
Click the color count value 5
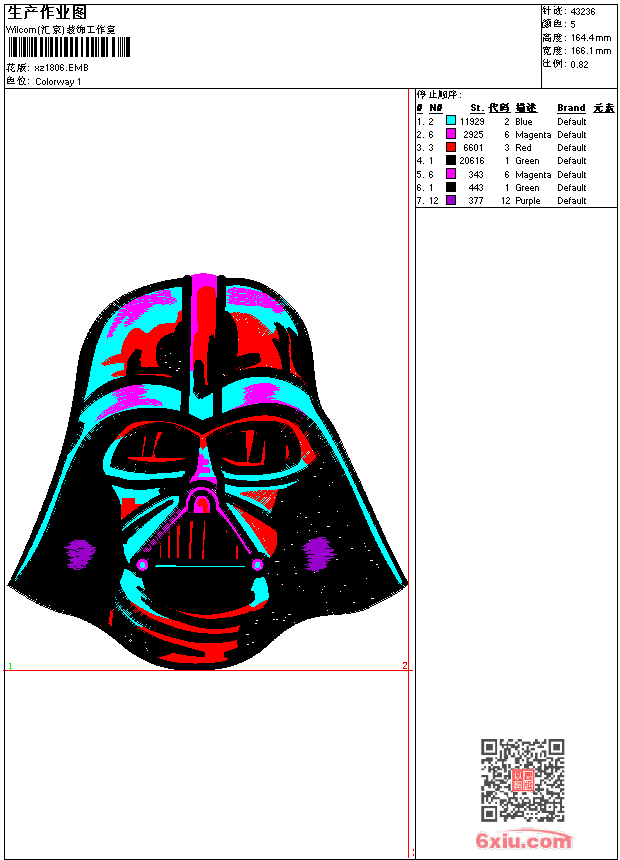573,25
